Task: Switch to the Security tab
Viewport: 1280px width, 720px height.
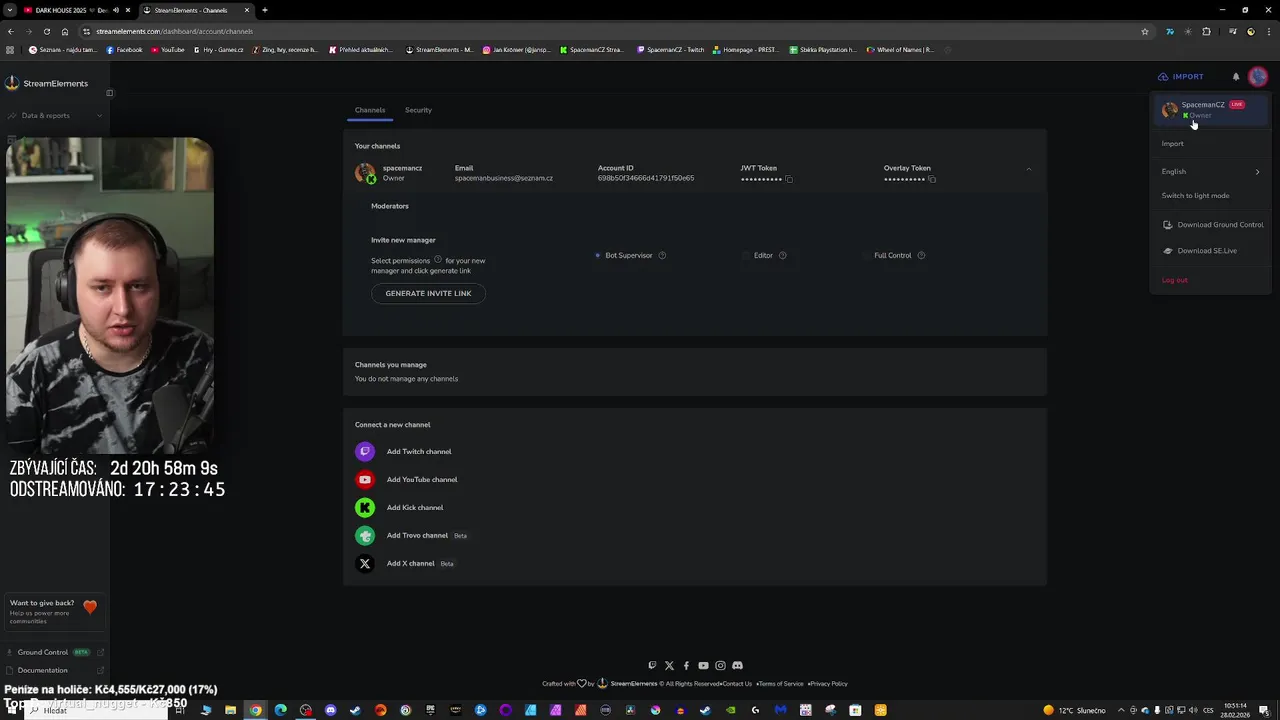Action: pos(418,110)
